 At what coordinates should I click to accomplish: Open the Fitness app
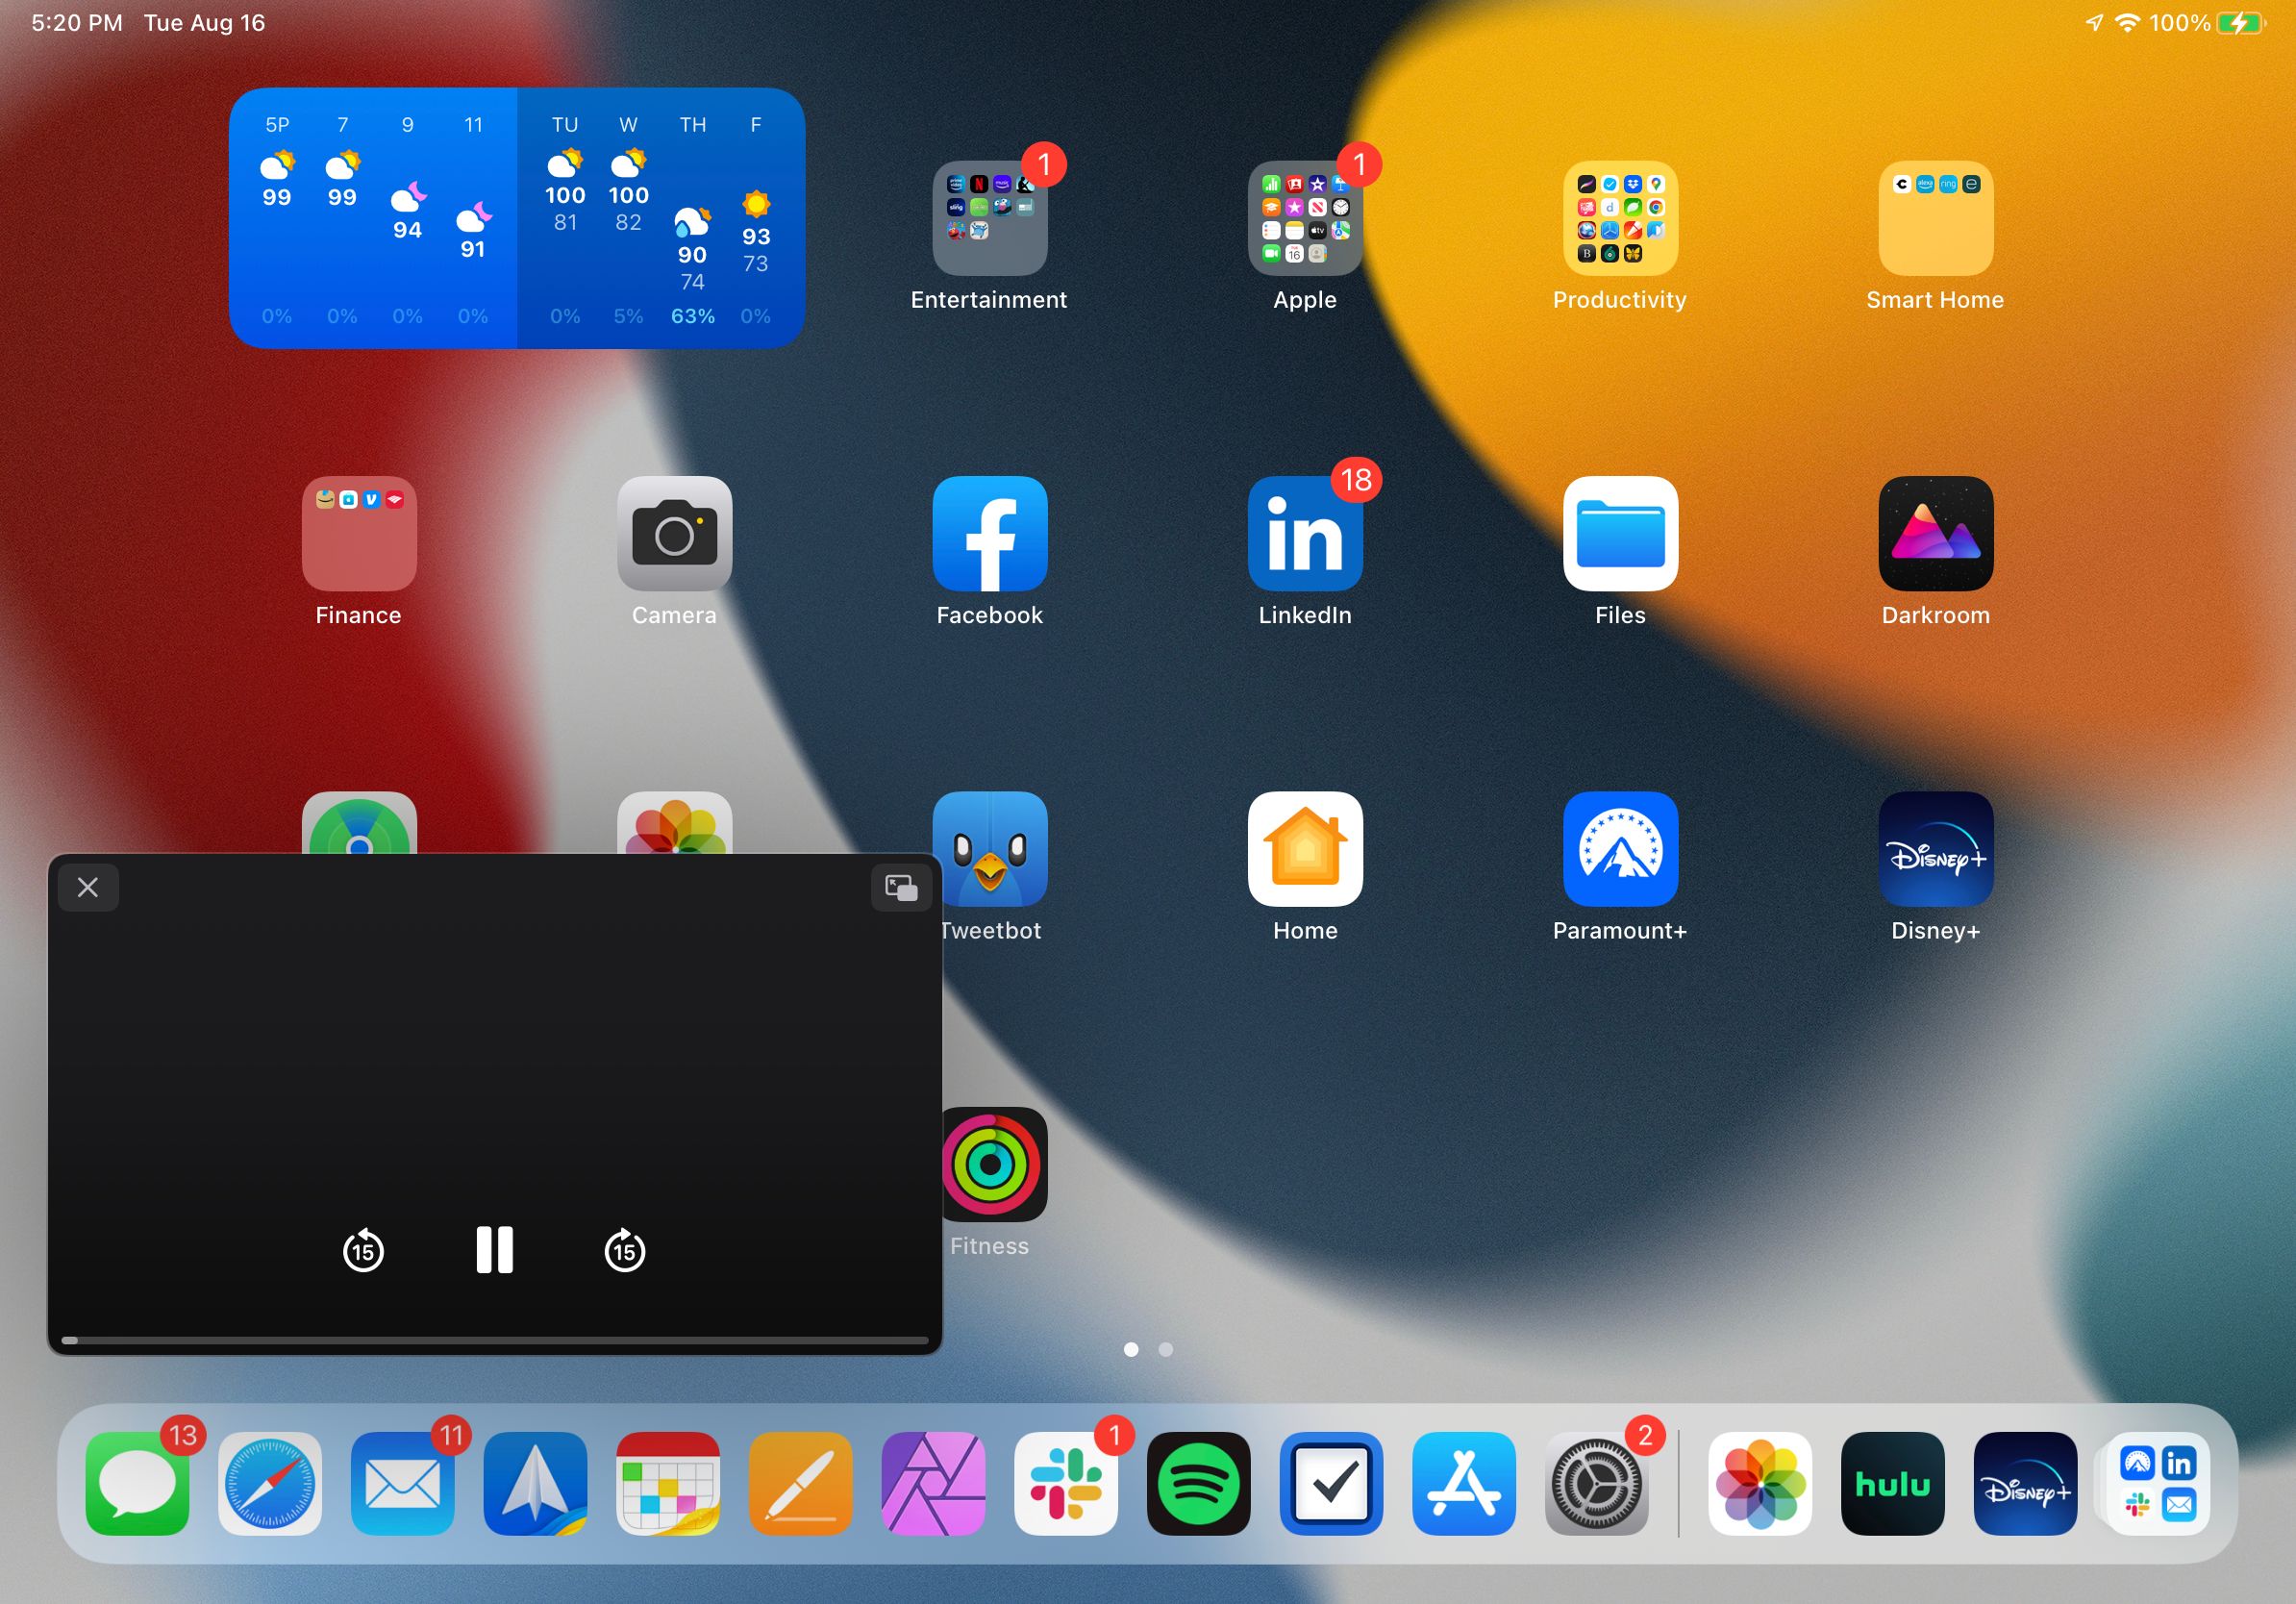994,1164
